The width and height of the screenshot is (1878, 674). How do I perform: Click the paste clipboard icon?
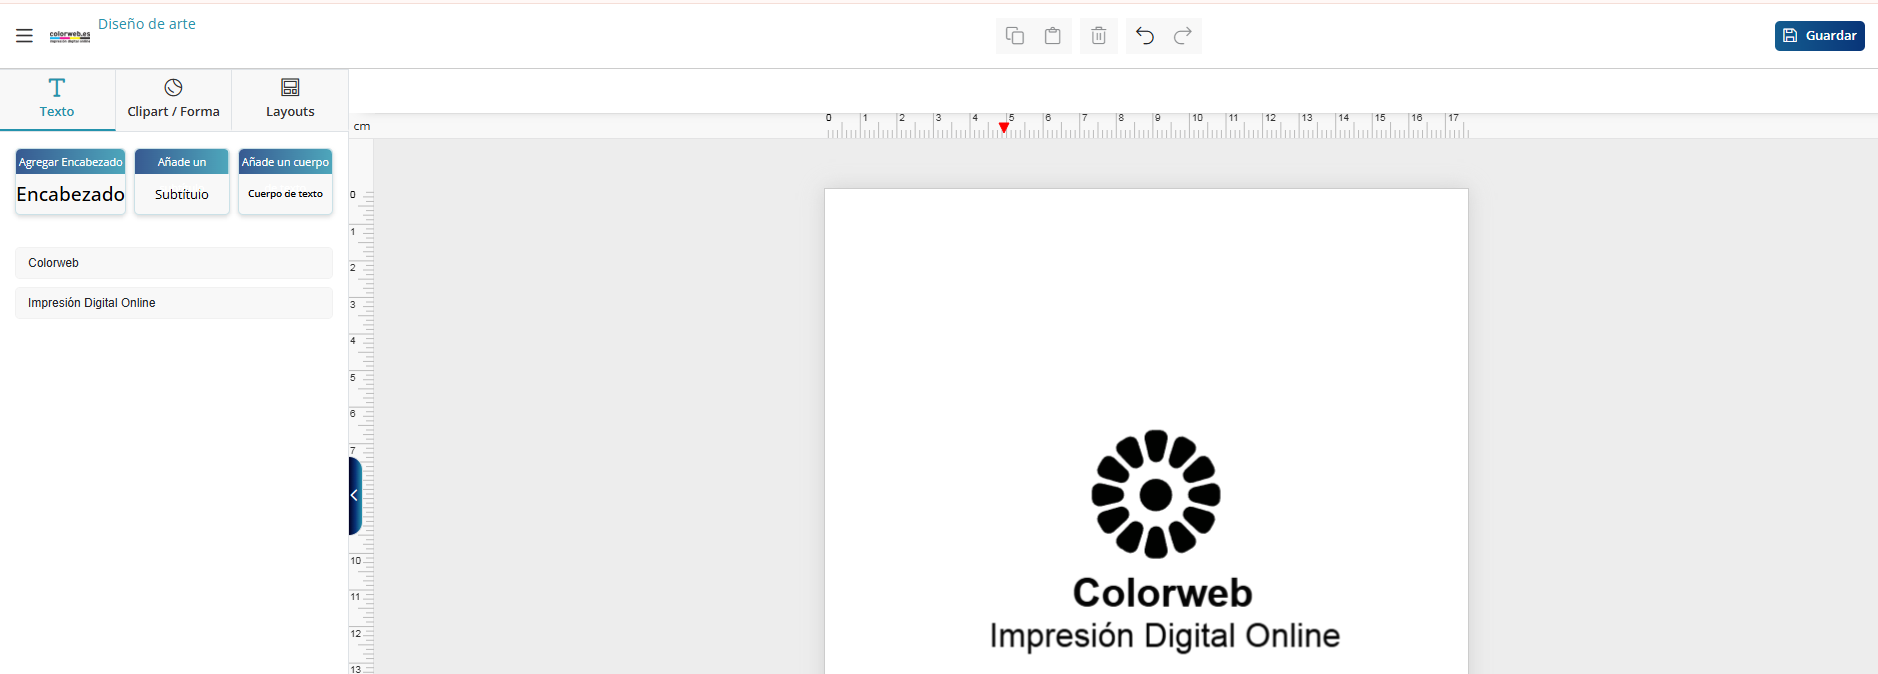pyautogui.click(x=1052, y=36)
